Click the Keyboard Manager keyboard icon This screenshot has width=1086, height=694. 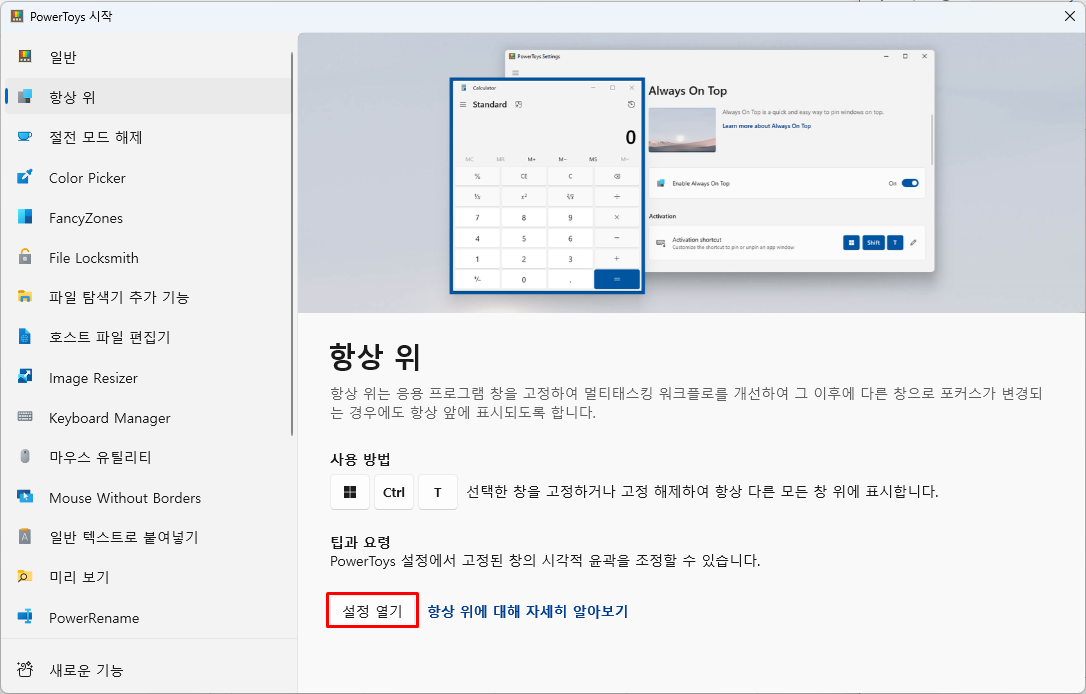(25, 417)
